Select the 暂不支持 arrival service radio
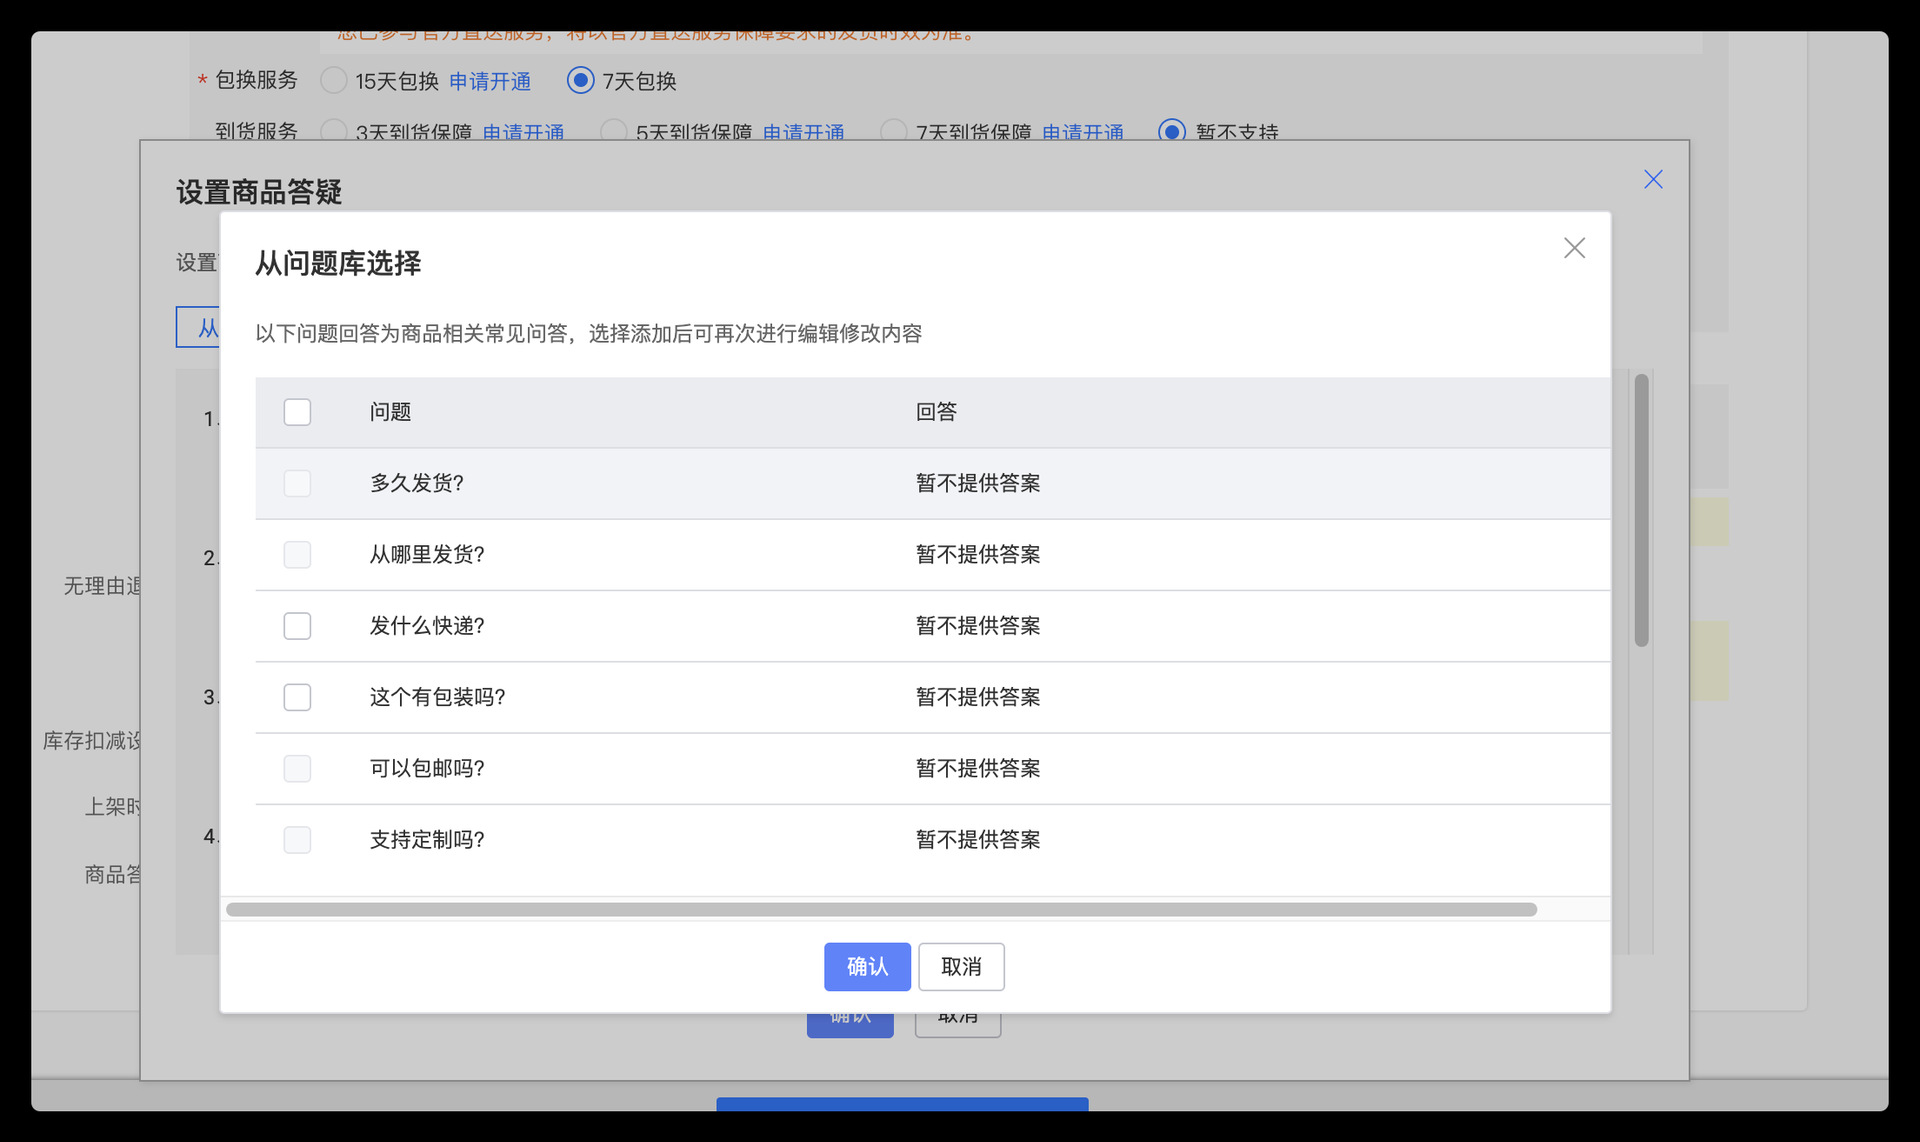Screen dimensions: 1920x1142 (x=1171, y=132)
